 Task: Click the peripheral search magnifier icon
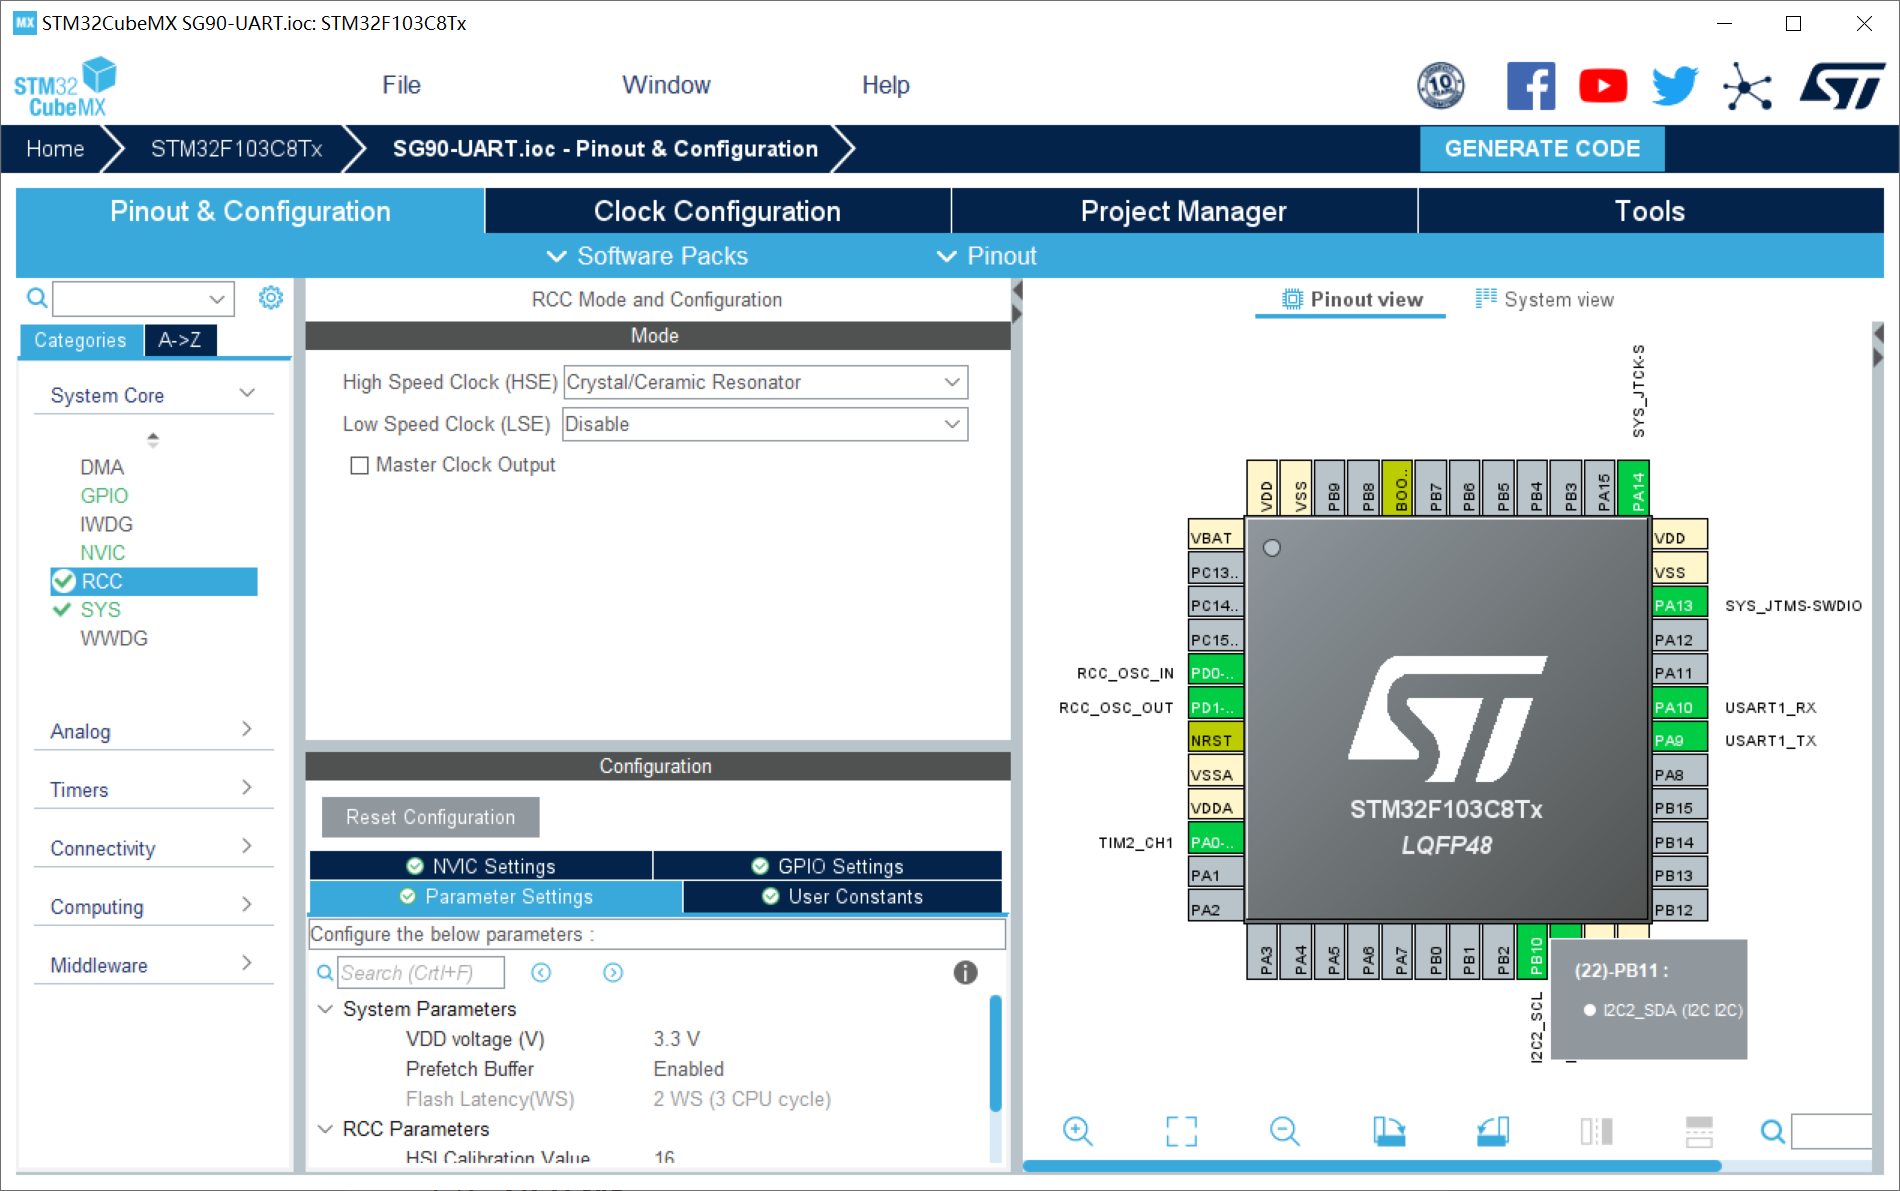37,298
